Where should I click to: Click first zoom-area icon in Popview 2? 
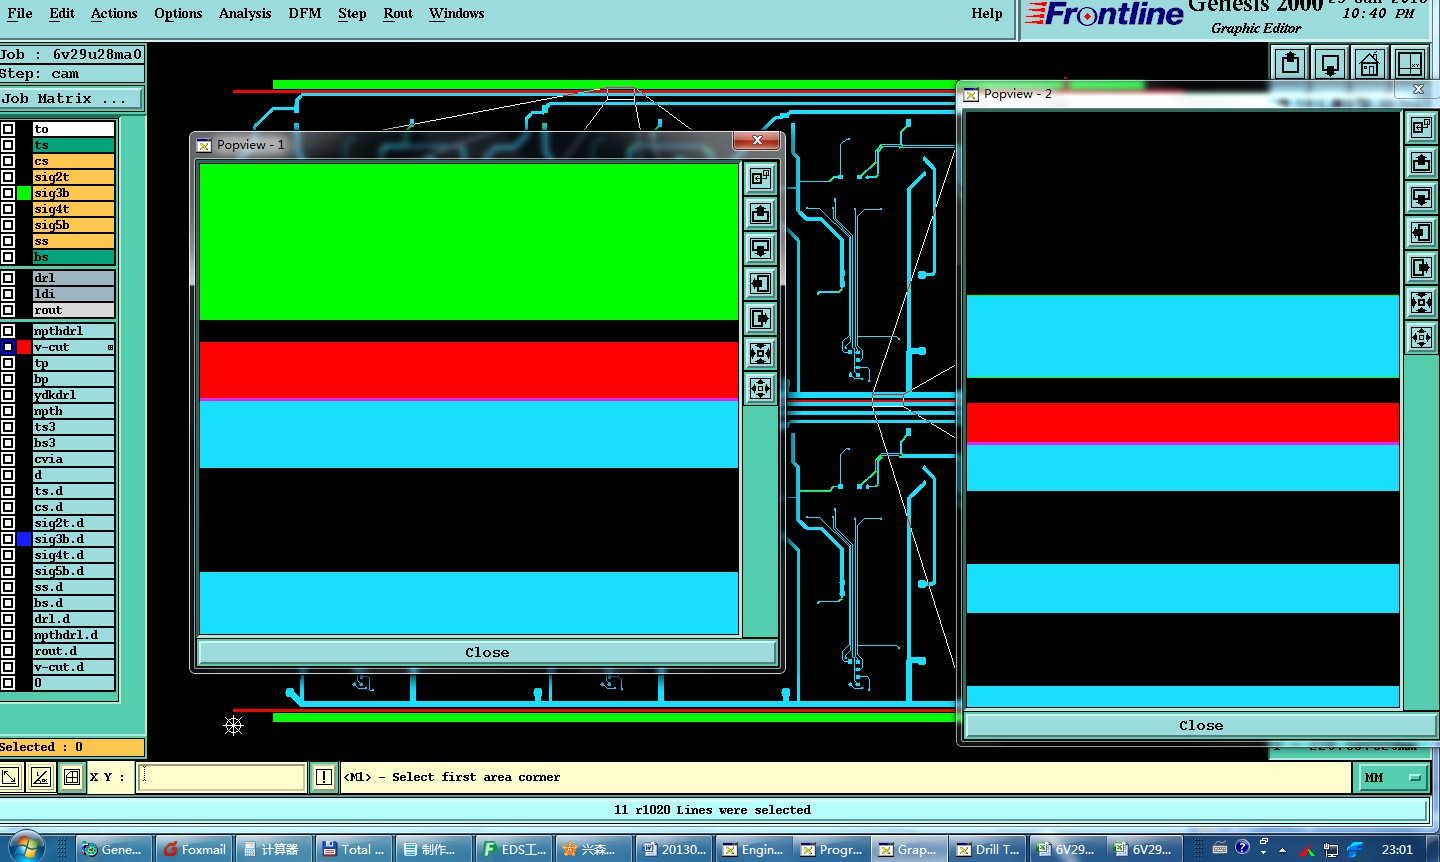tap(1421, 127)
